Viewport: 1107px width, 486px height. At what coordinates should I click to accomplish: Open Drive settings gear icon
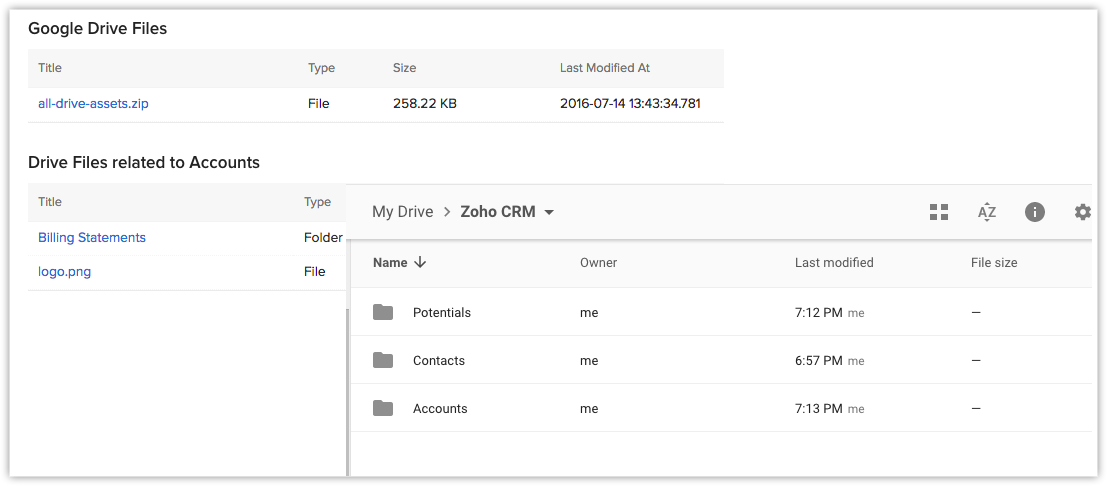(x=1082, y=212)
